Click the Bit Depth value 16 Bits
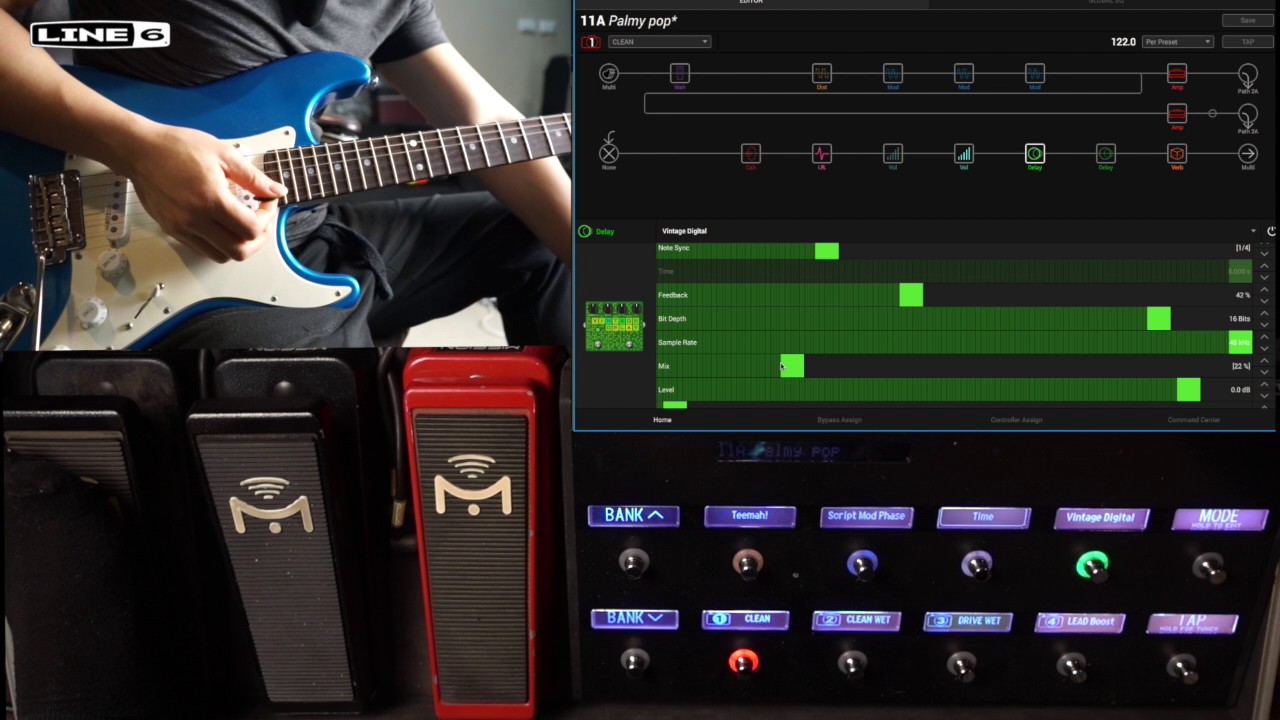1280x720 pixels. point(1240,319)
